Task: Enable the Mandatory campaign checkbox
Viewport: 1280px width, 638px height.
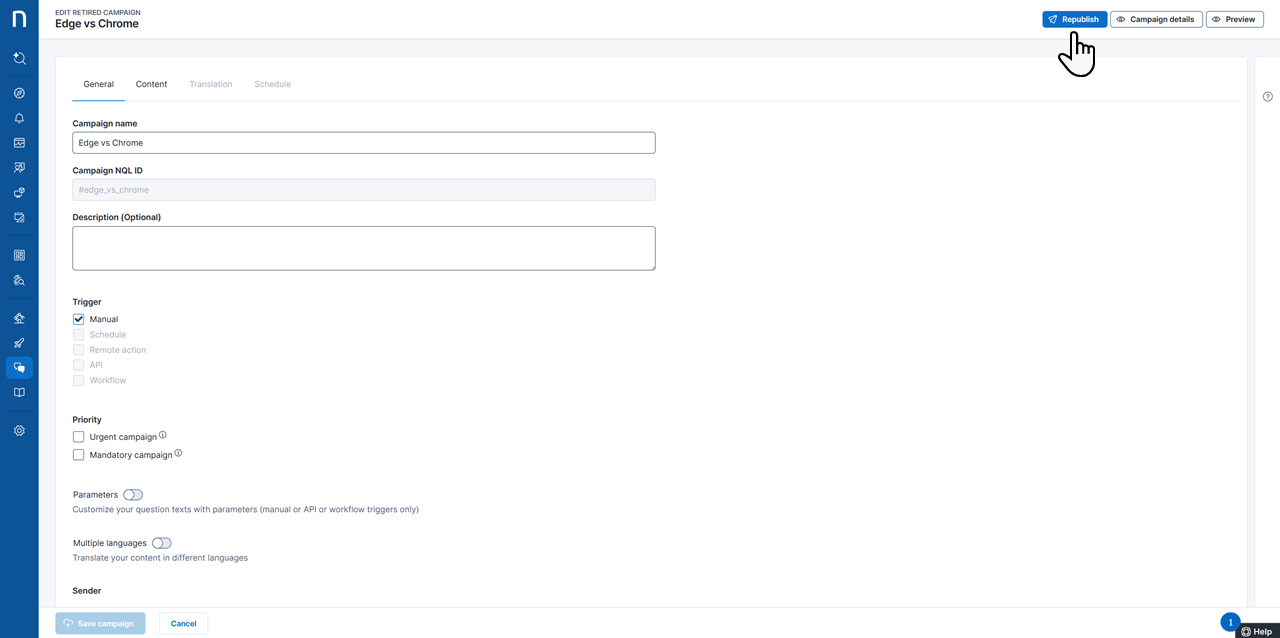Action: pyautogui.click(x=78, y=454)
